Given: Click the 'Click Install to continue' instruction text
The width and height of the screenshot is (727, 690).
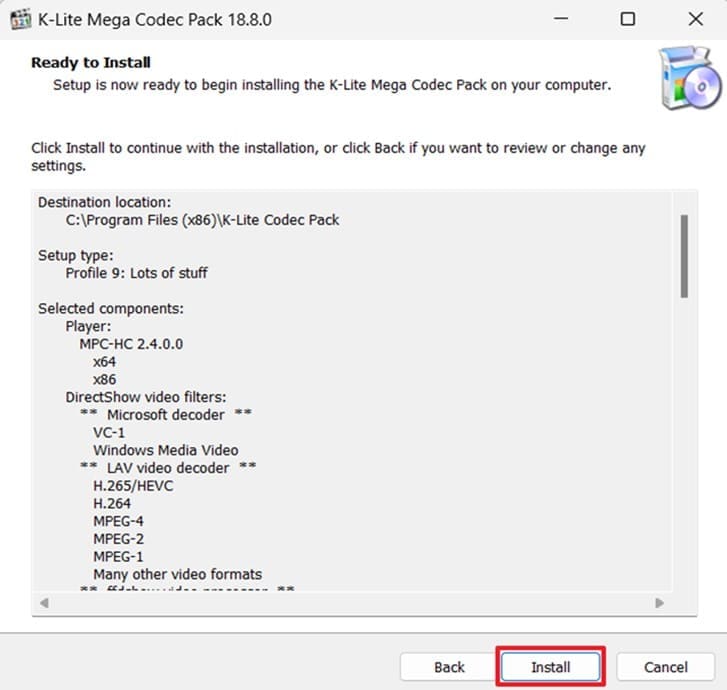Looking at the screenshot, I should click(x=338, y=157).
